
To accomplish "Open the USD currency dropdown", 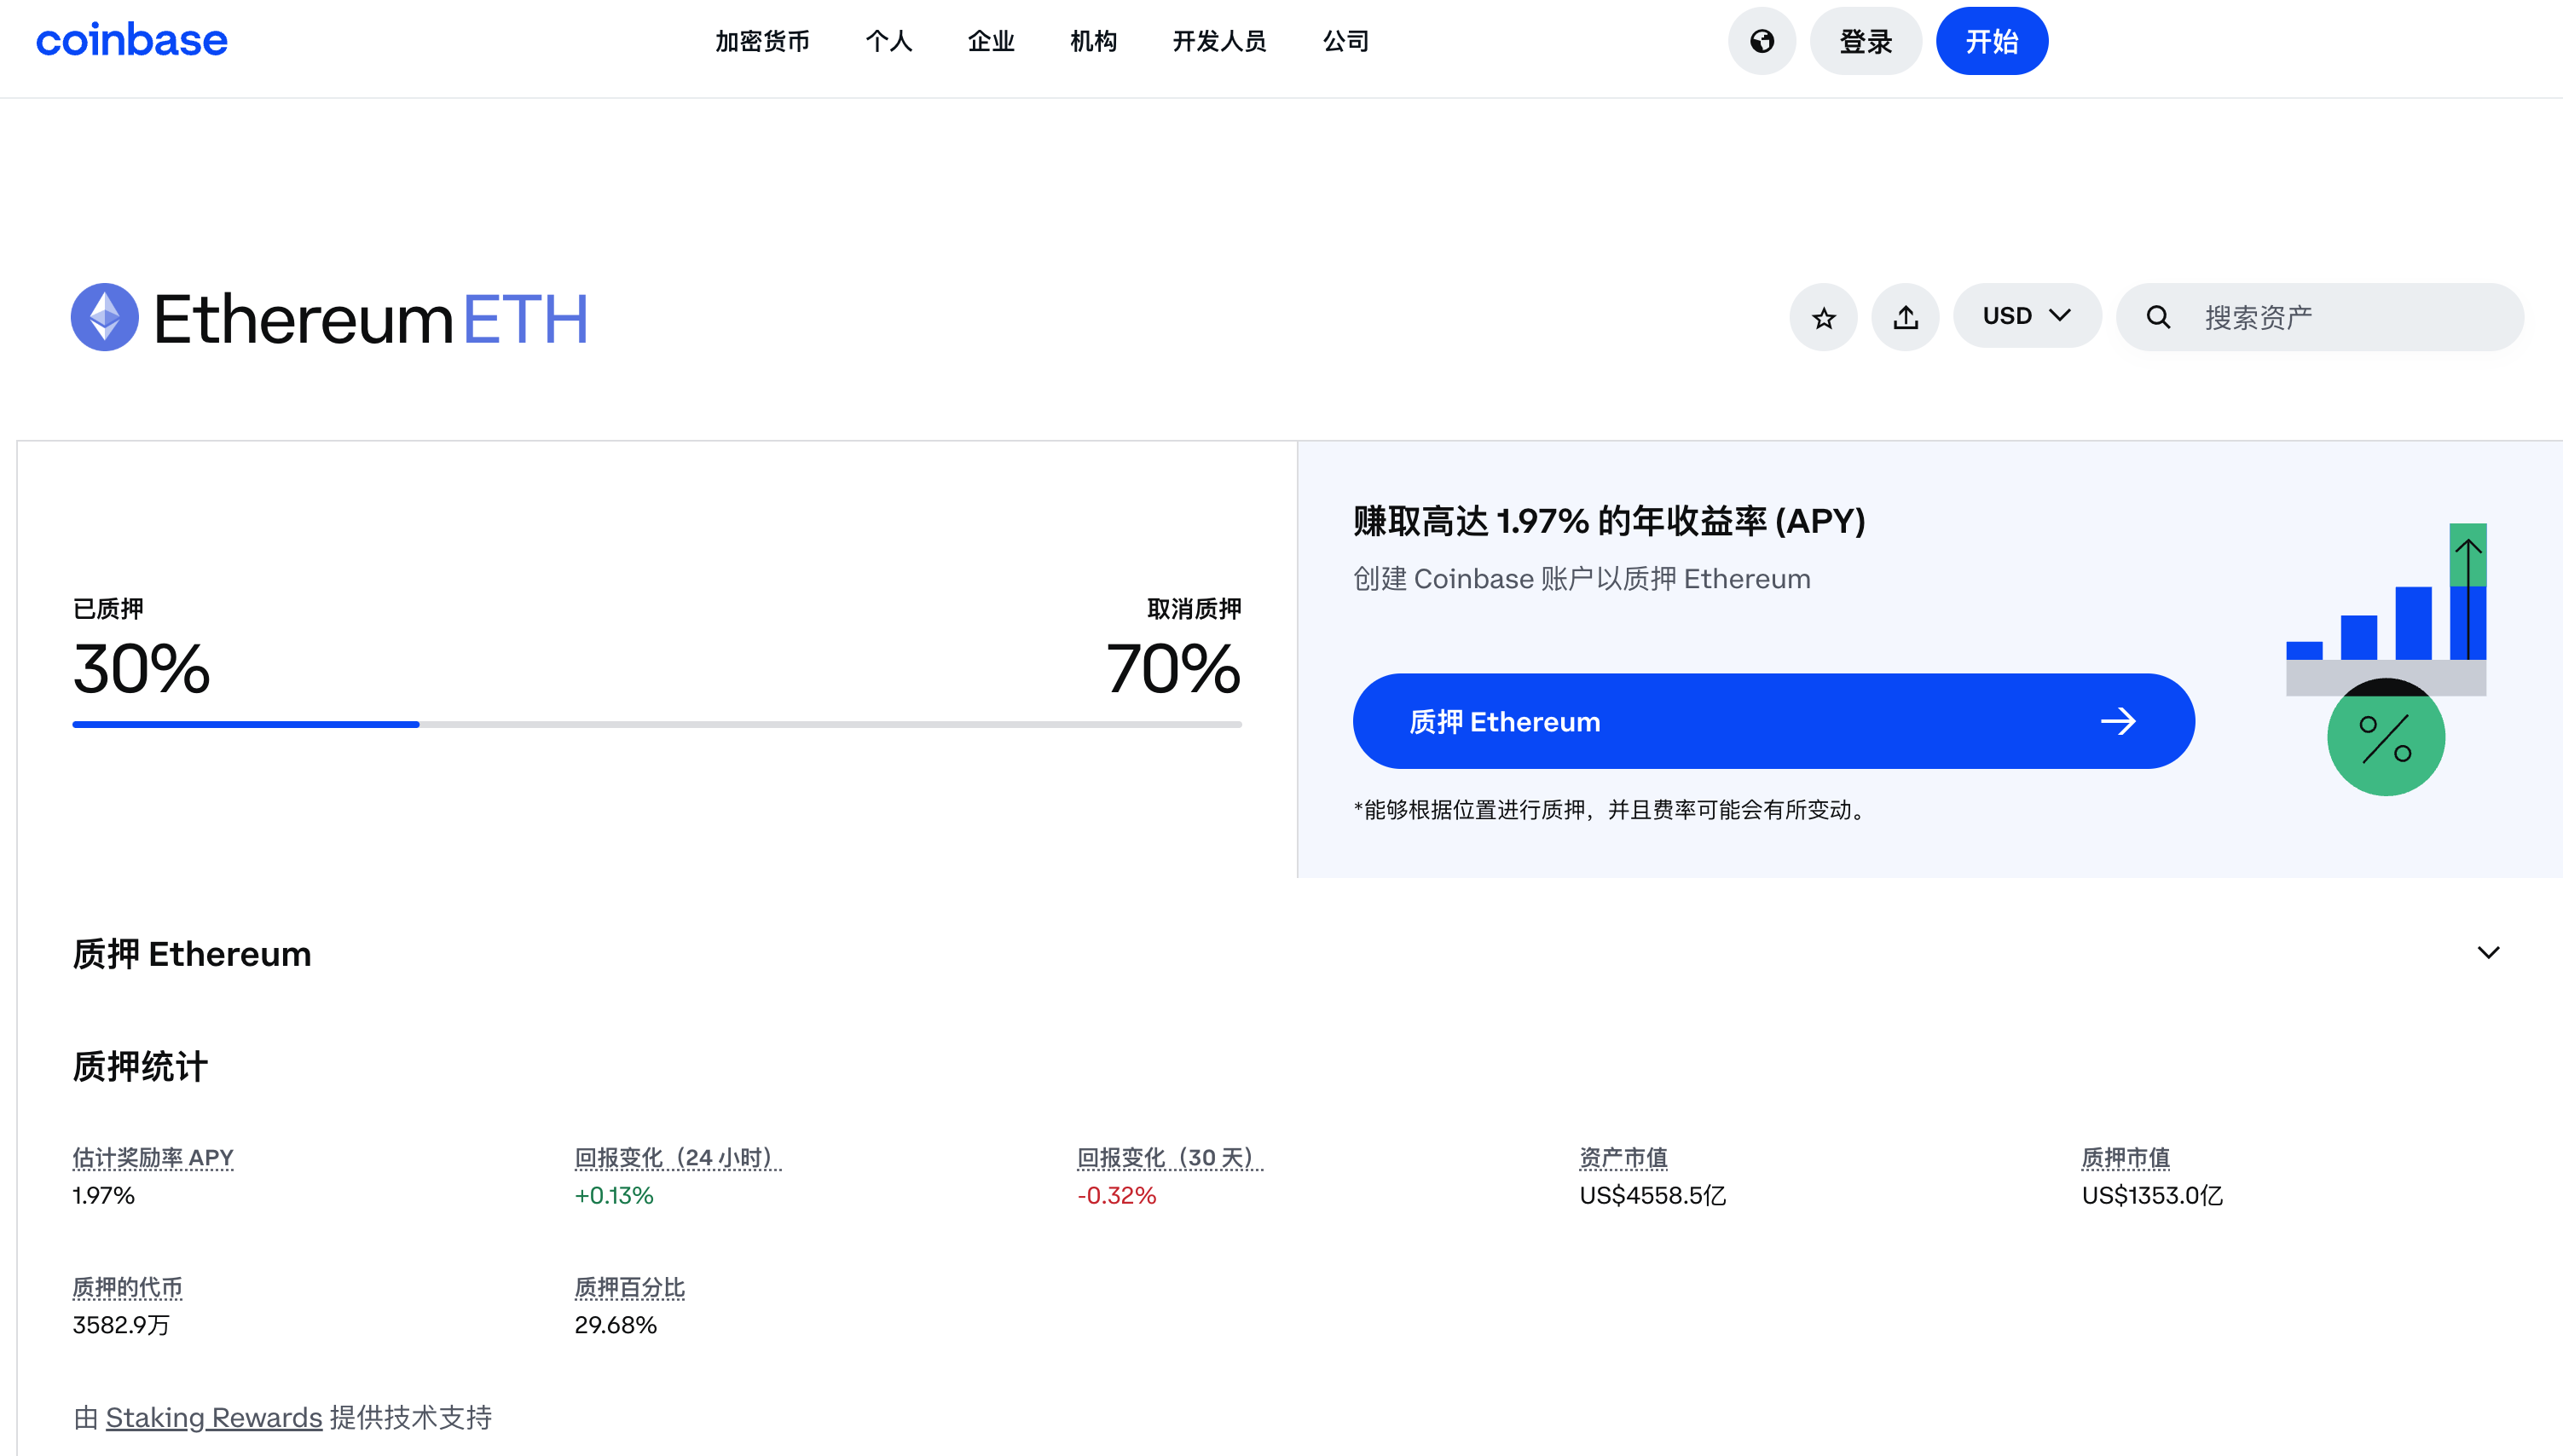I will coord(2026,315).
